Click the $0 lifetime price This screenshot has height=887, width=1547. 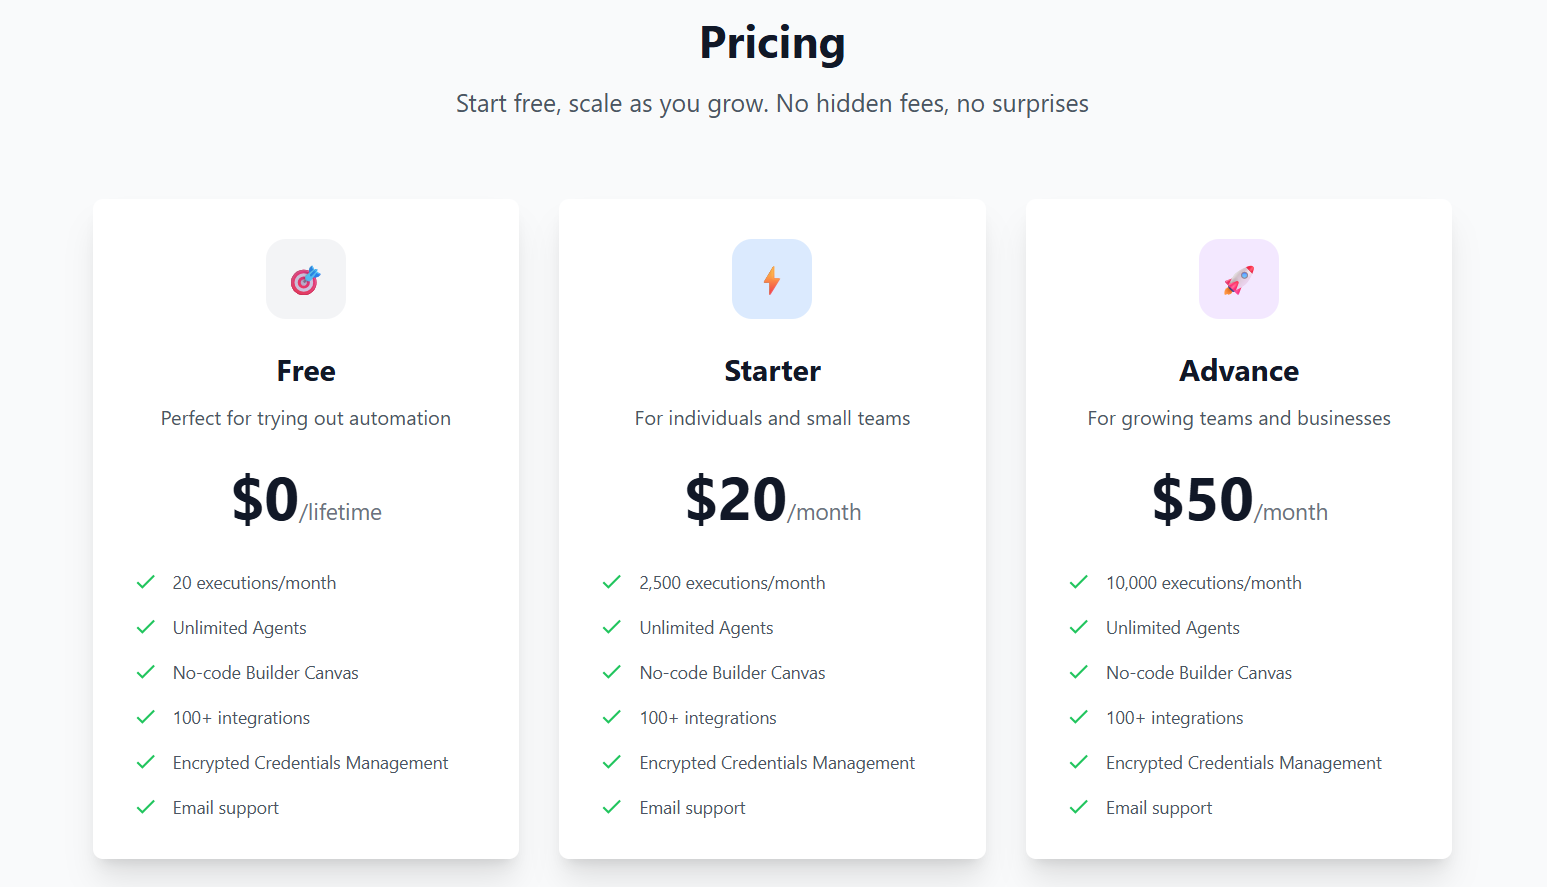click(x=306, y=500)
